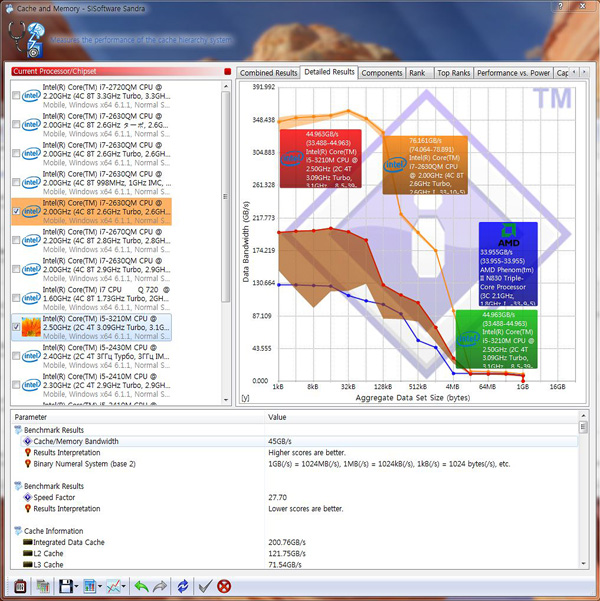Viewport: 600px width, 601px height.
Task: Click the flower picture icon beside i5-3210M
Action: 31,327
